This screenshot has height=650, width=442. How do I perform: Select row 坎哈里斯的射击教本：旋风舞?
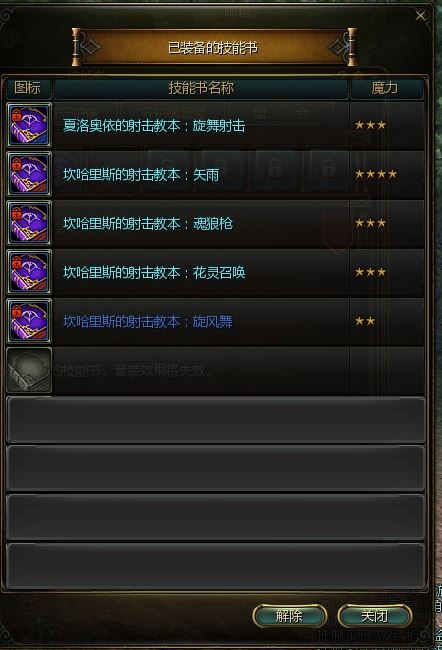[216, 320]
